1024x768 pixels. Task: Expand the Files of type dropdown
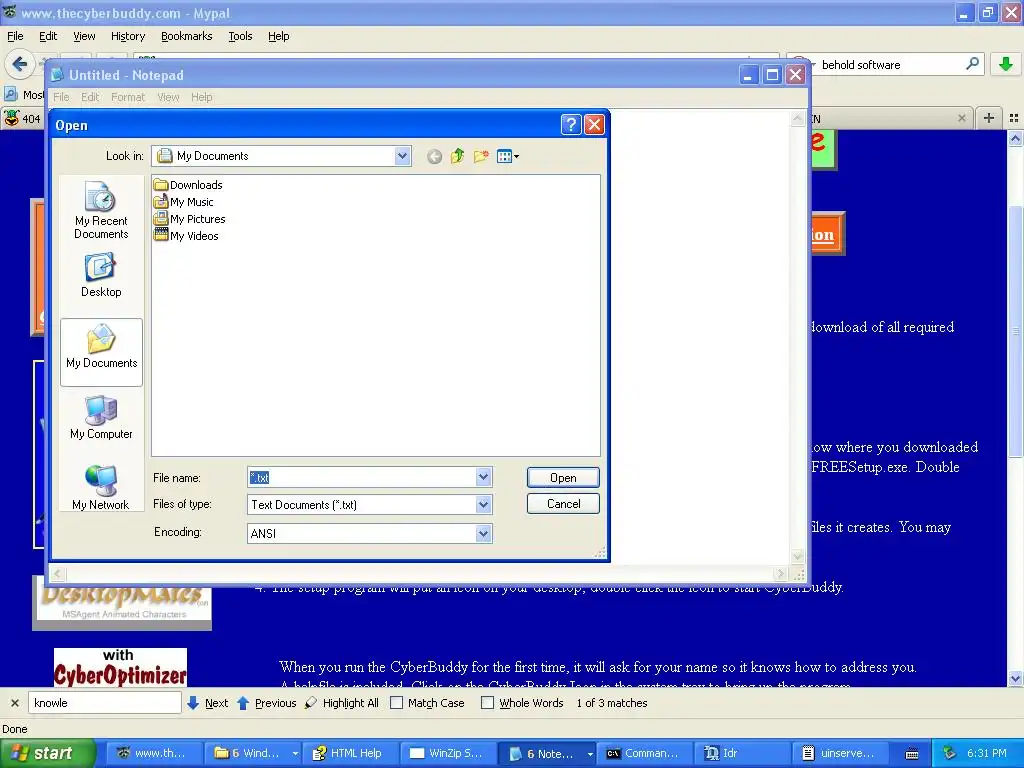click(x=483, y=504)
